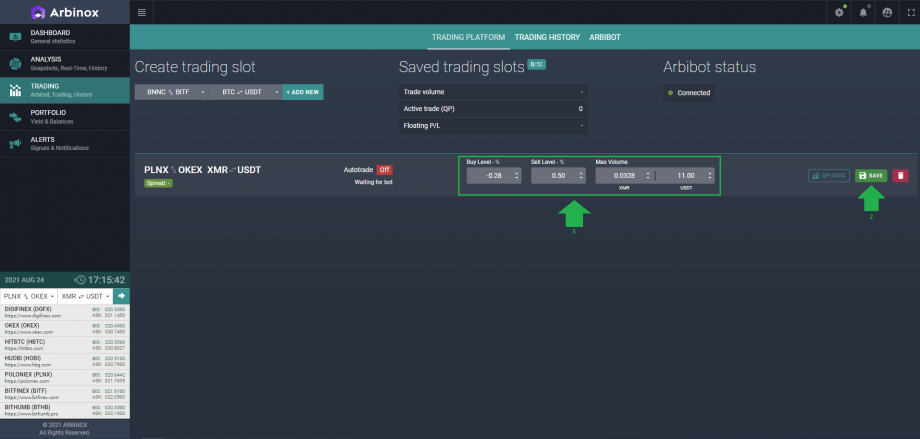Screen dimensions: 920x439
Task: Delete the PLNX OKEX trading slot
Action: coord(901,175)
